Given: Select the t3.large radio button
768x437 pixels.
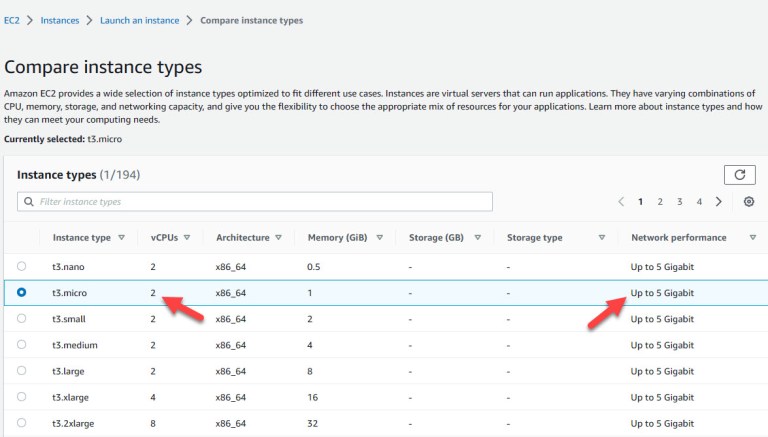Looking at the screenshot, I should click(21, 370).
